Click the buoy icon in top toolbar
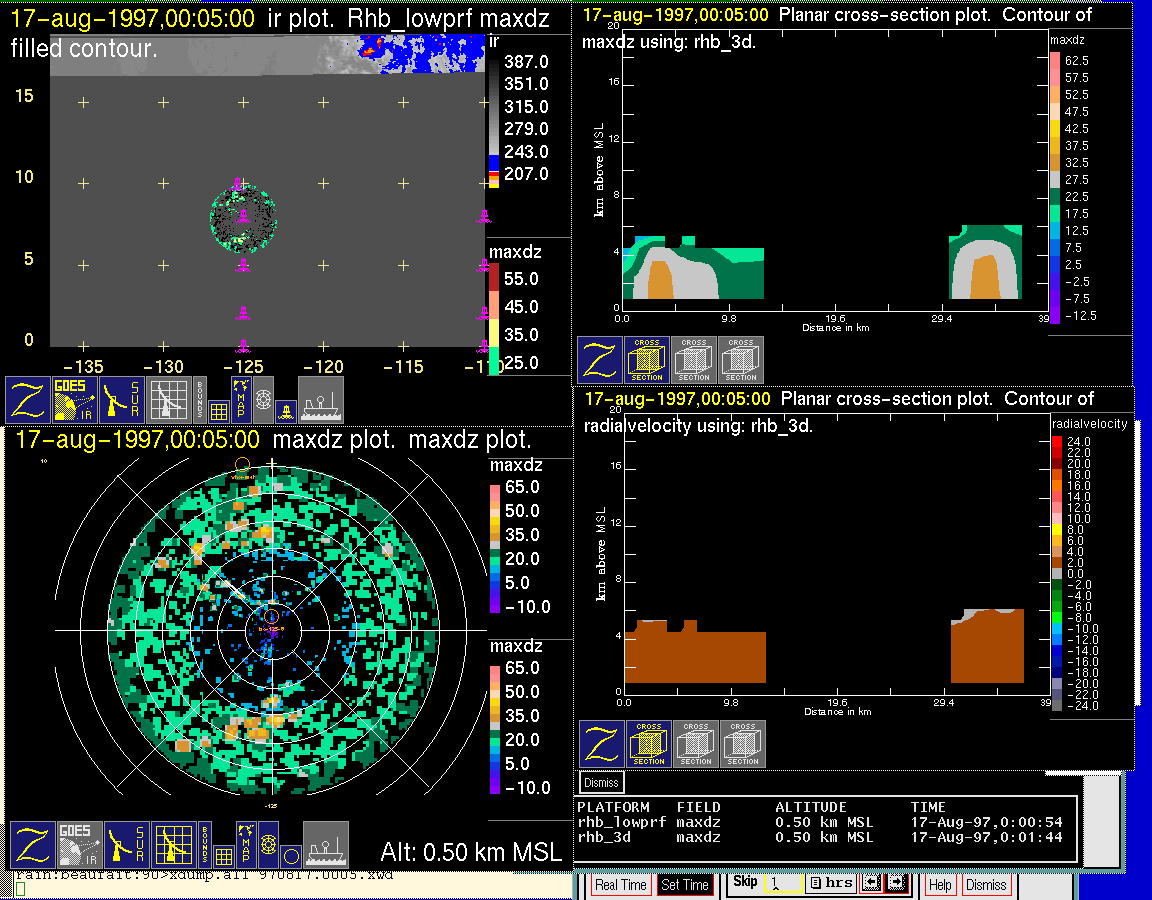Screen dimensions: 1152x900 click(286, 409)
